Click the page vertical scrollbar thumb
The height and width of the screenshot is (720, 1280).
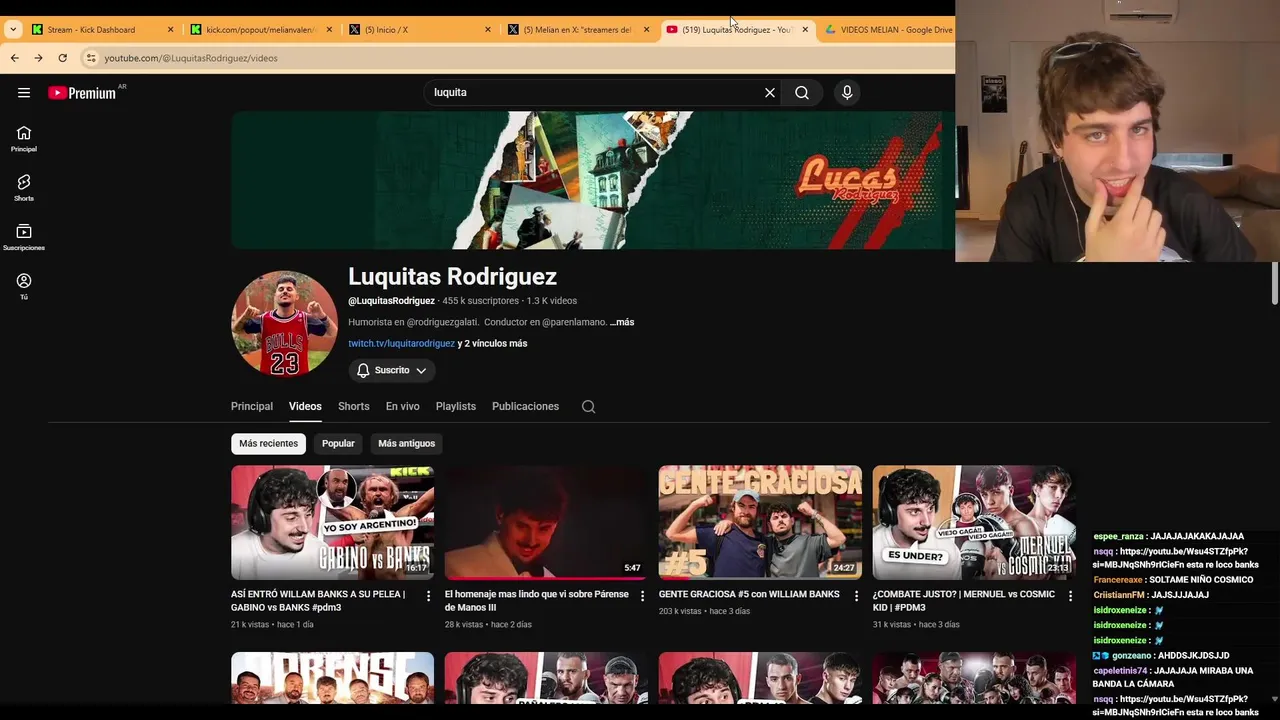[1274, 283]
